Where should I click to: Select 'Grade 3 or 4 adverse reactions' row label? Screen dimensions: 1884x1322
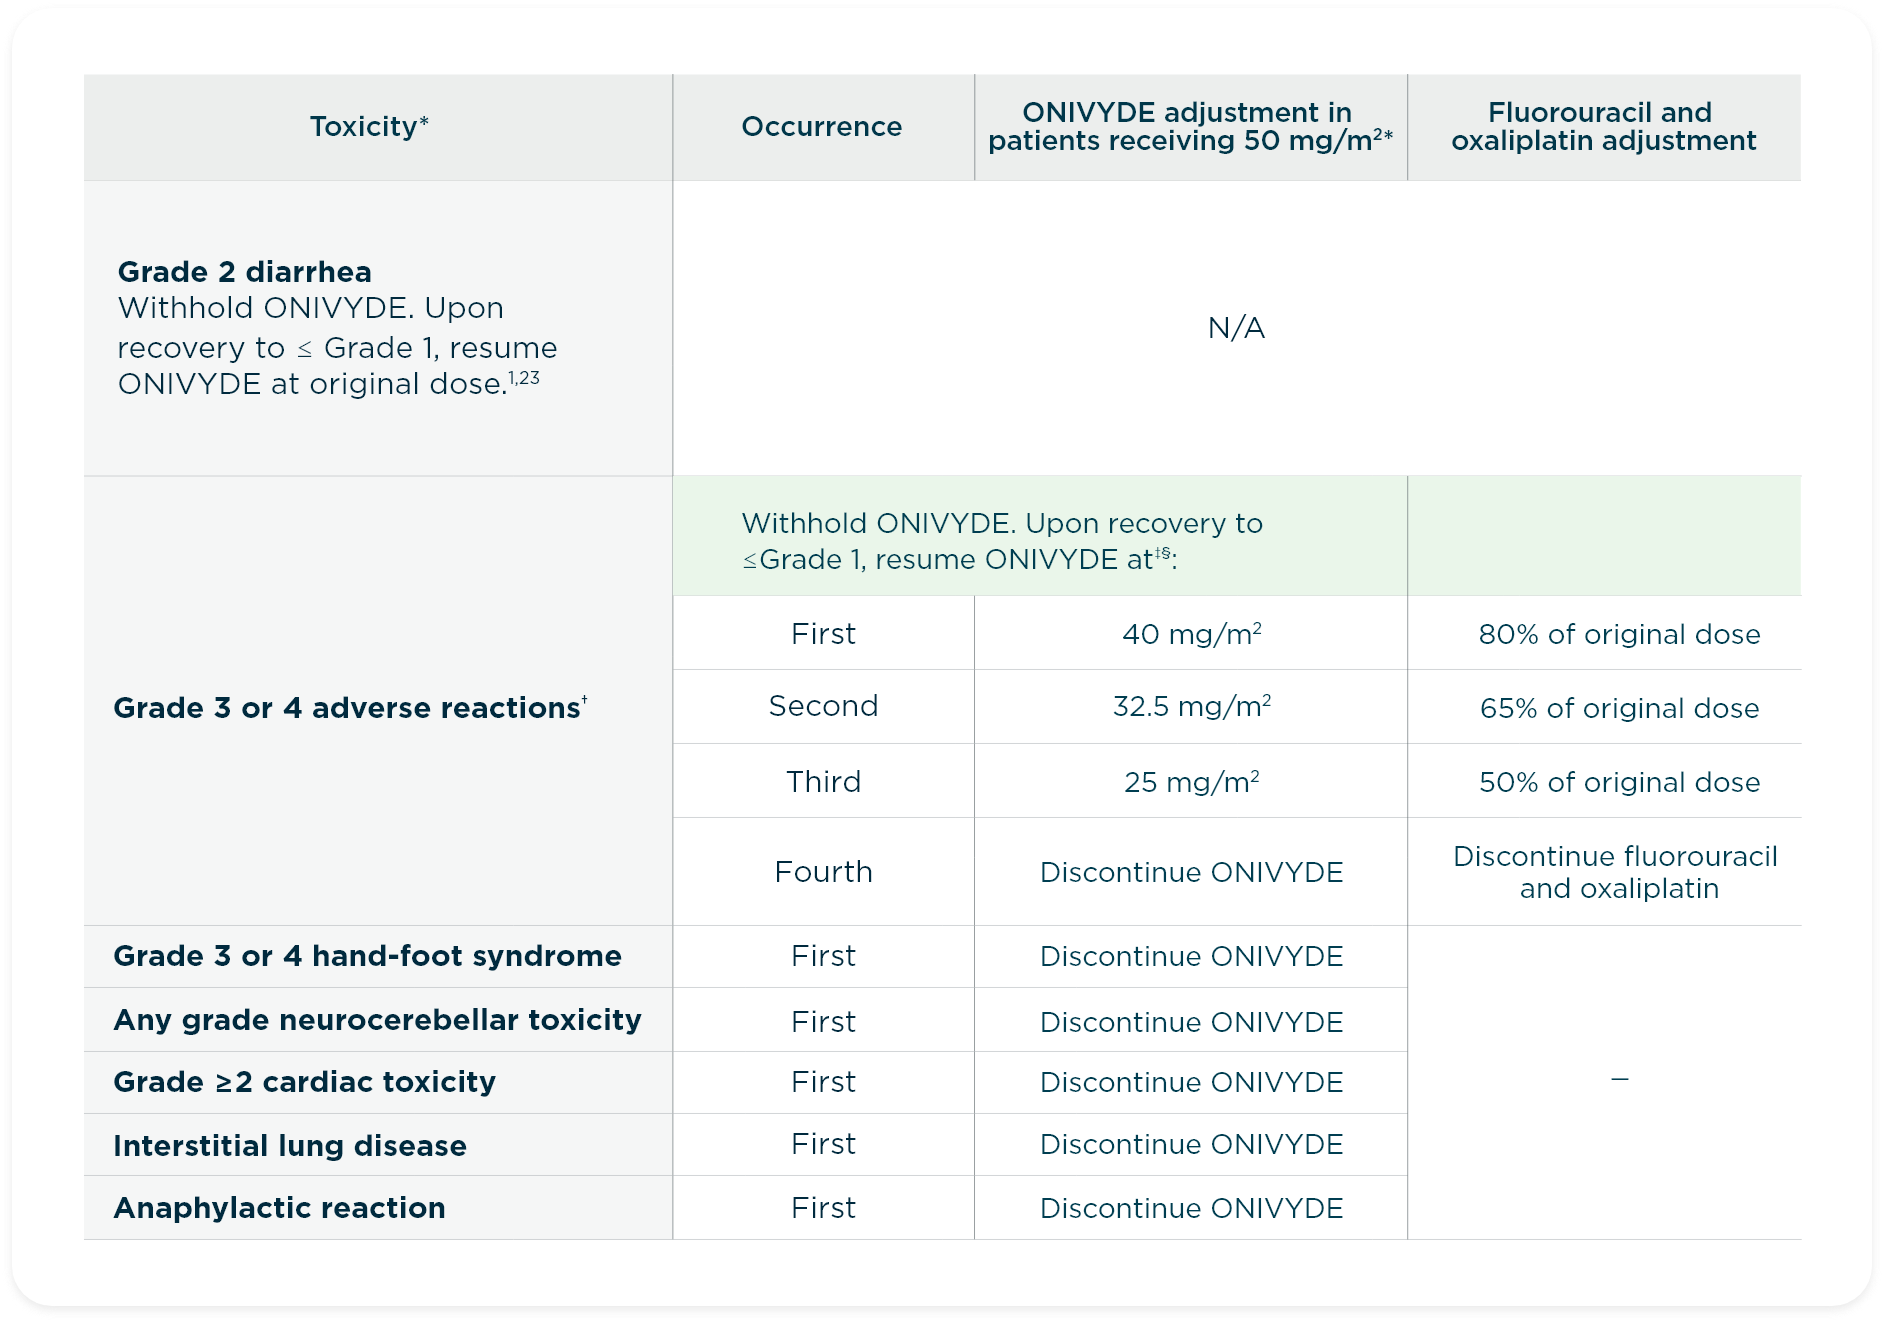coord(350,707)
